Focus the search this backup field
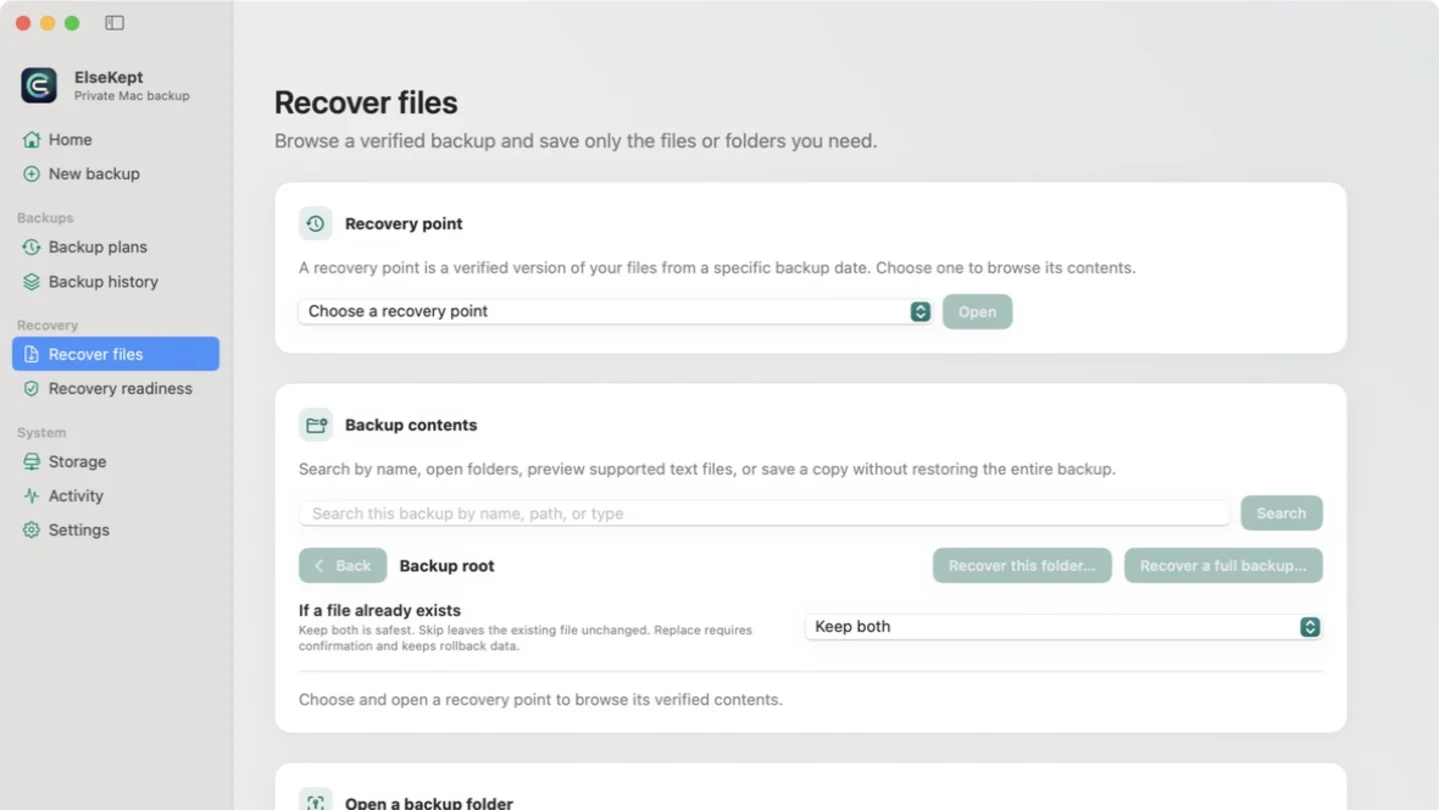 765,513
